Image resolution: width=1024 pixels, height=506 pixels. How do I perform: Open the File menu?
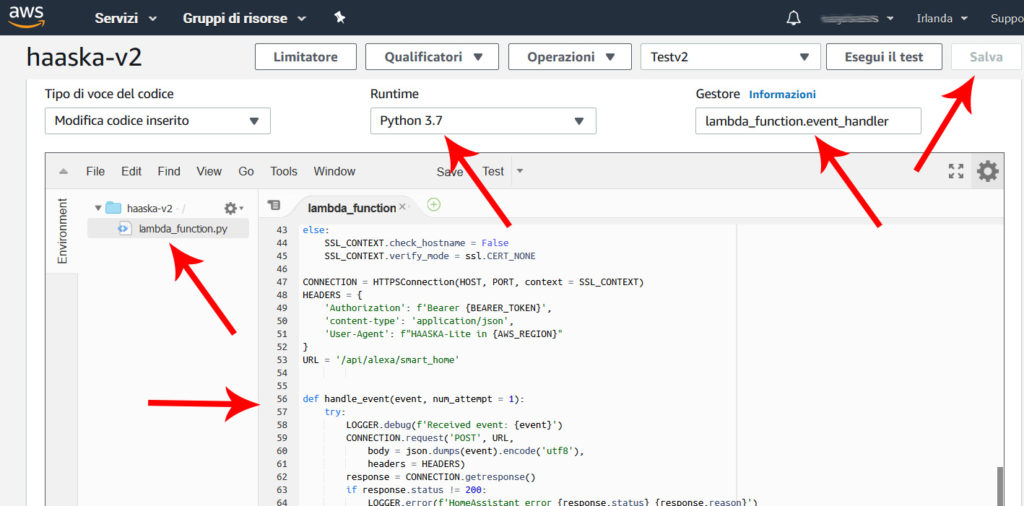(95, 172)
